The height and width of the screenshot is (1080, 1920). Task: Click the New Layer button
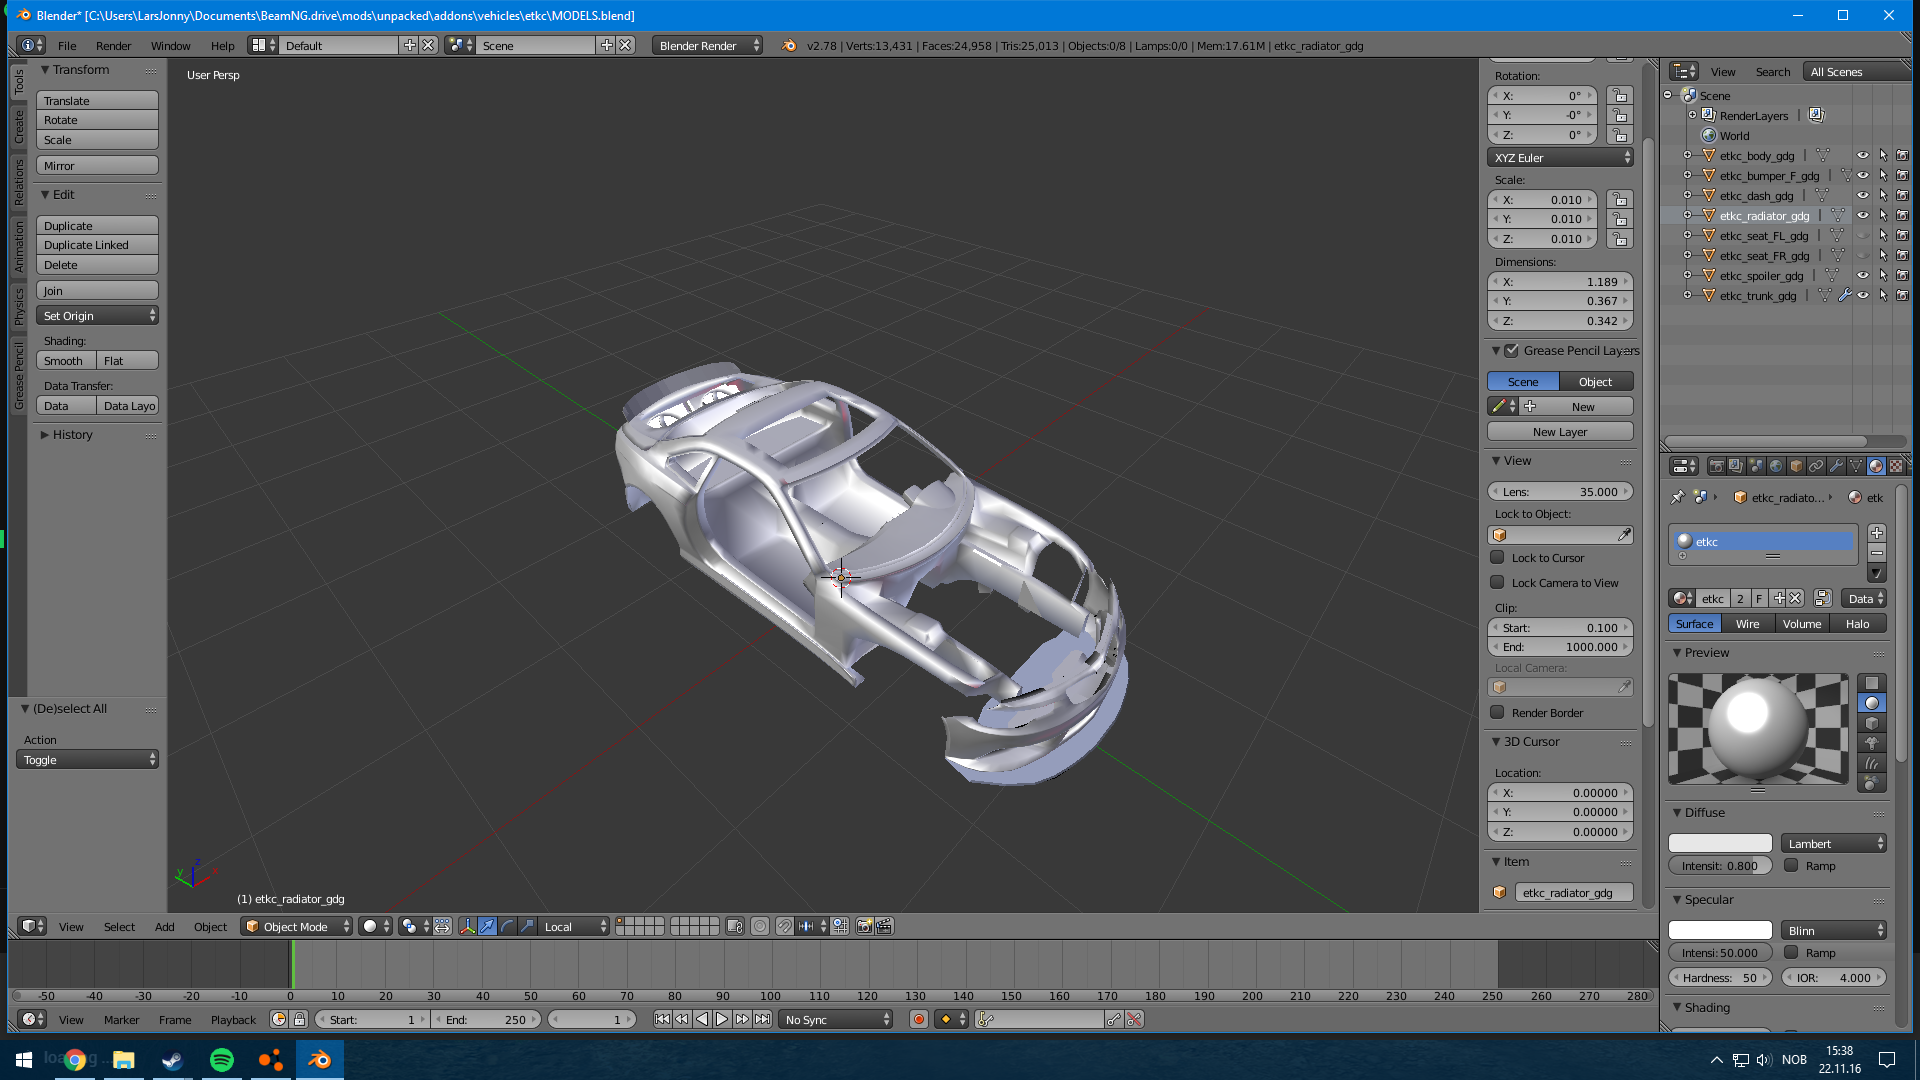click(1559, 432)
